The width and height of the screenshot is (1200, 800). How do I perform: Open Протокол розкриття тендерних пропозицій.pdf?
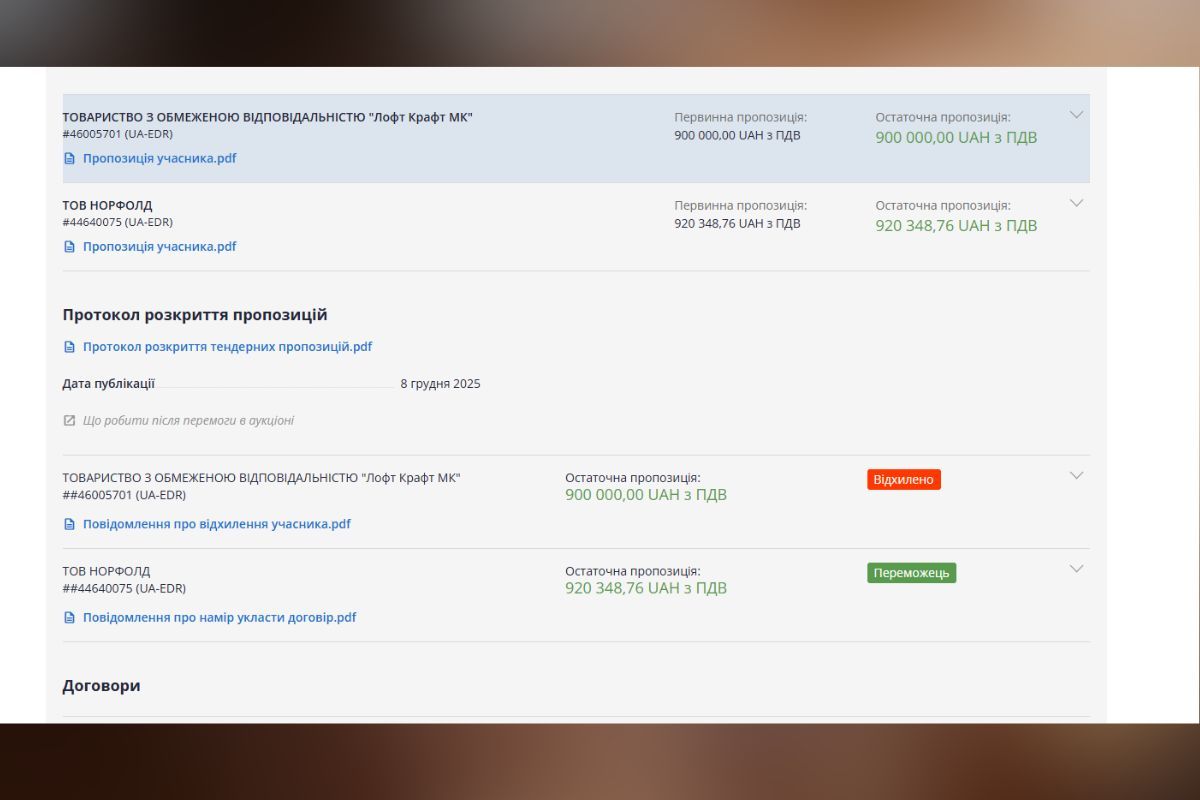227,347
